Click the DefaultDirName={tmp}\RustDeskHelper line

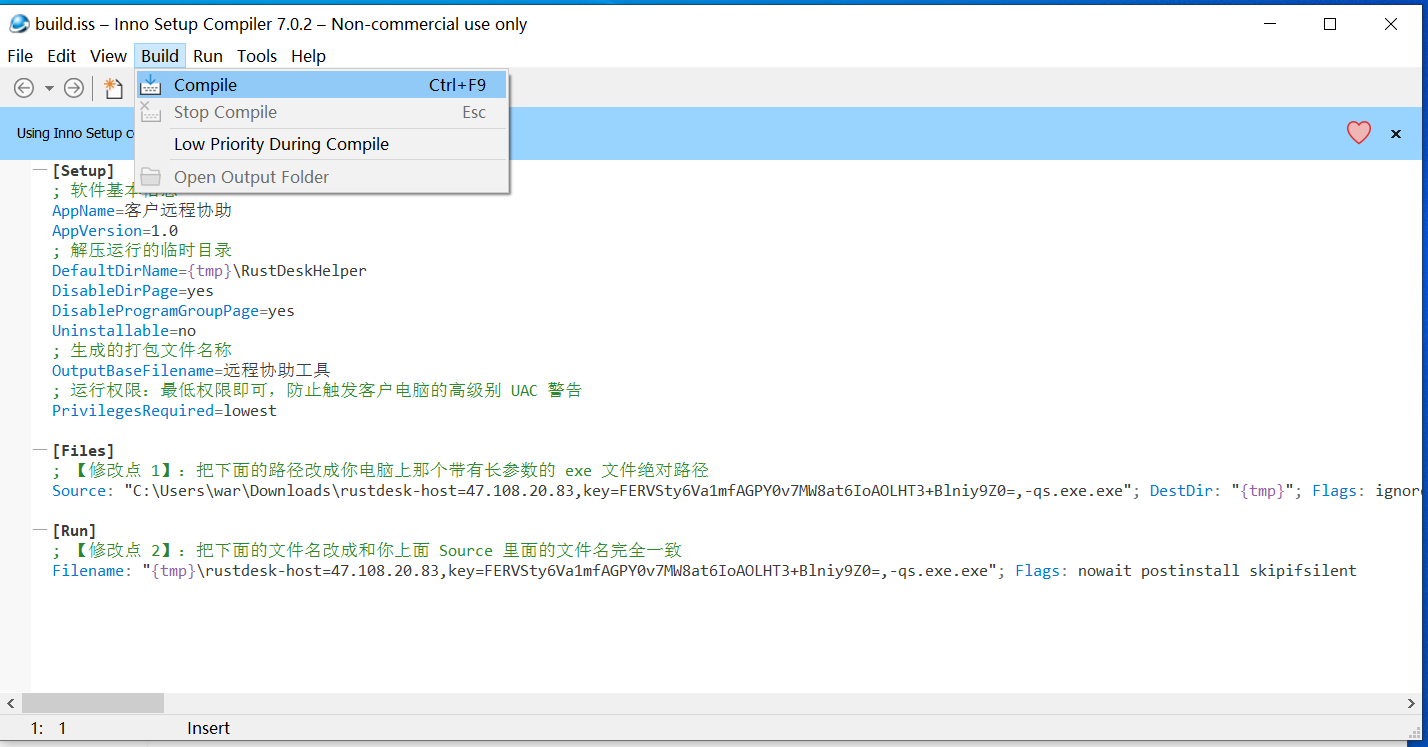click(x=209, y=271)
